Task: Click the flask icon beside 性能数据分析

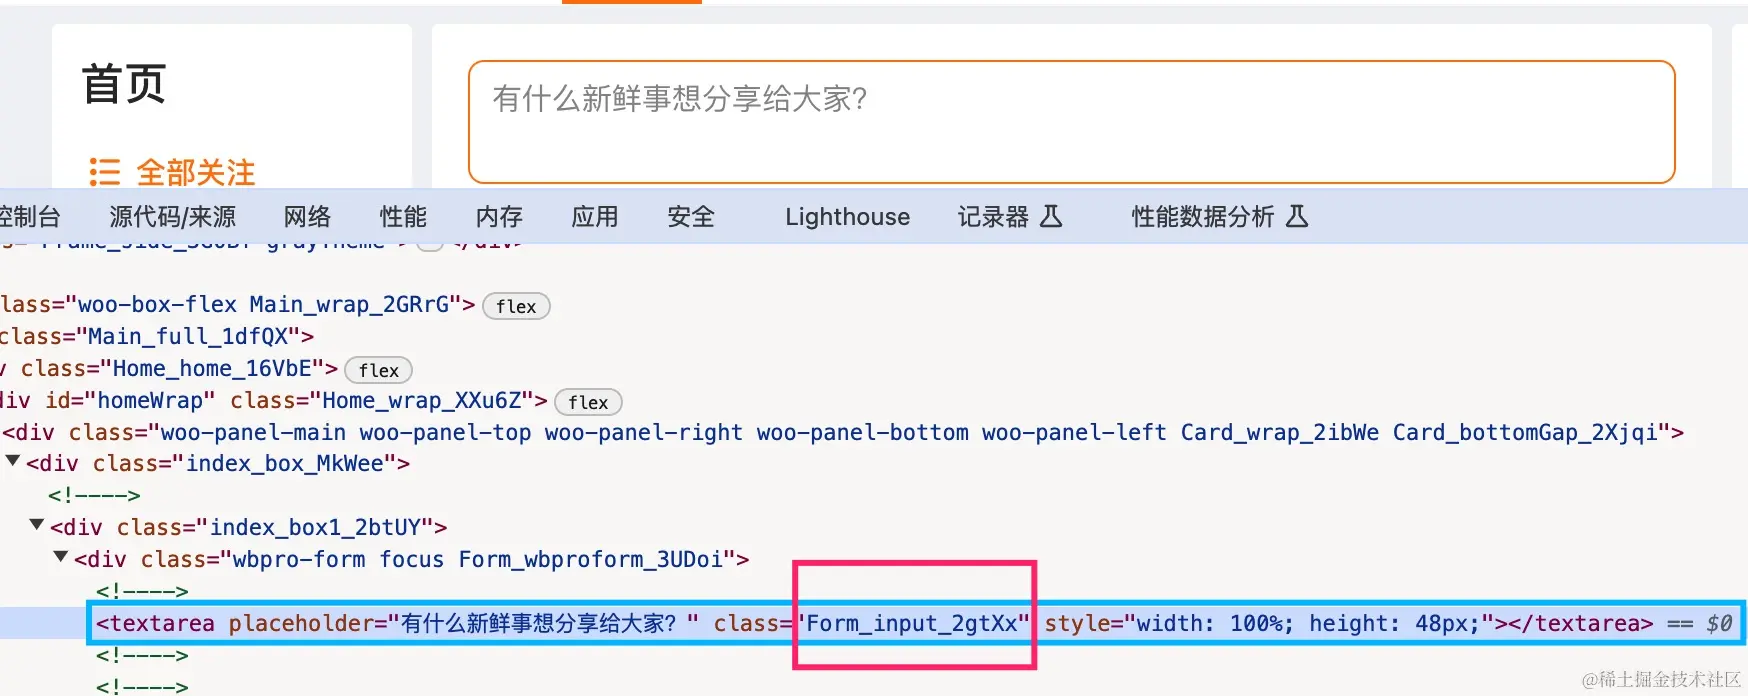Action: pyautogui.click(x=1297, y=216)
